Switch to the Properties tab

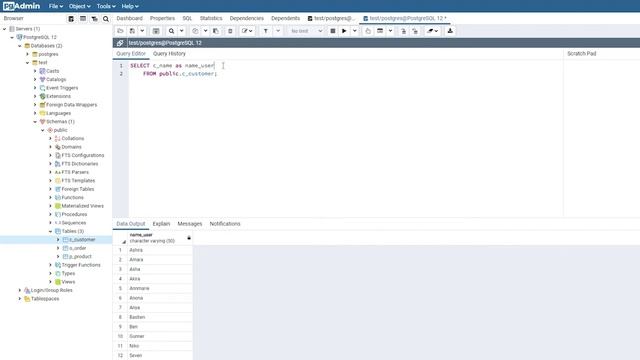[162, 18]
